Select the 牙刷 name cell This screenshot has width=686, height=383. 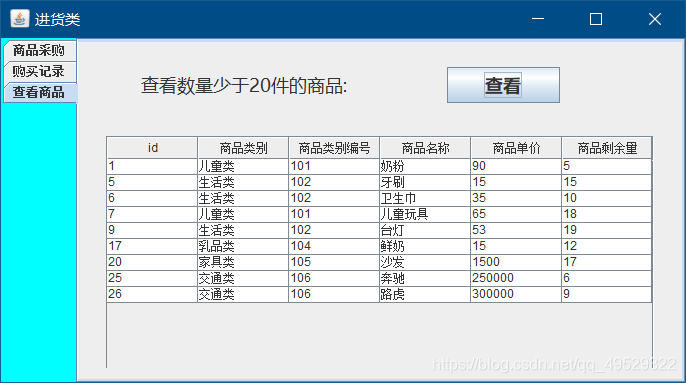pos(425,182)
